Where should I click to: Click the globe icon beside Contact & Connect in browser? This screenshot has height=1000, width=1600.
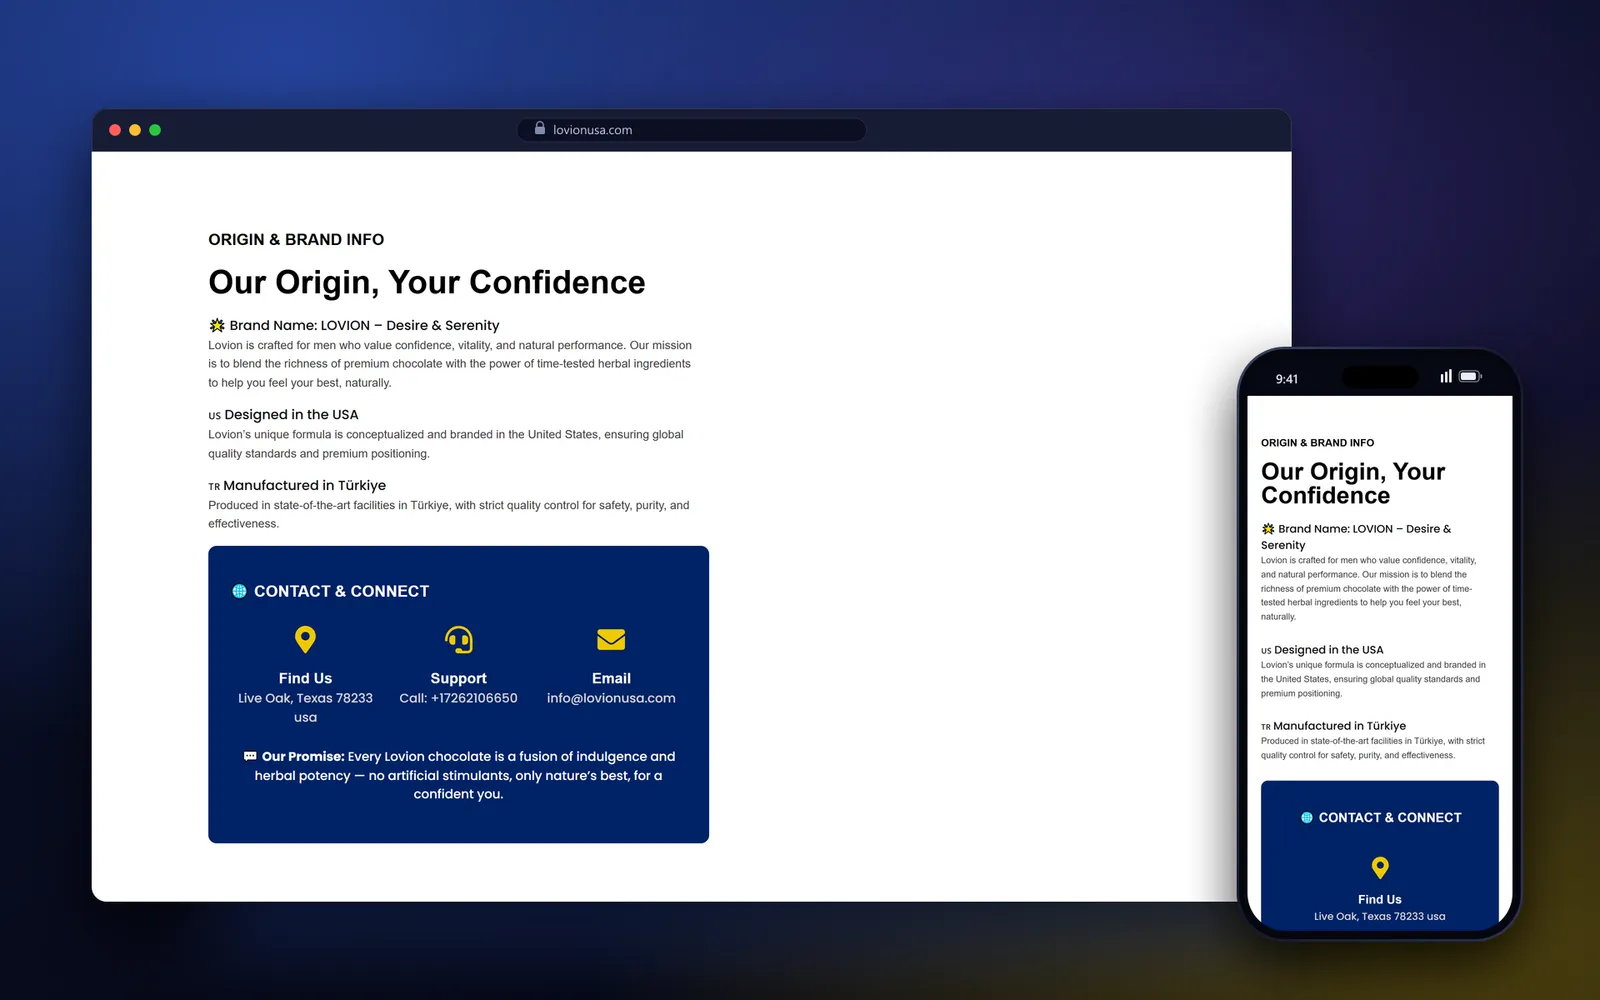(x=239, y=591)
